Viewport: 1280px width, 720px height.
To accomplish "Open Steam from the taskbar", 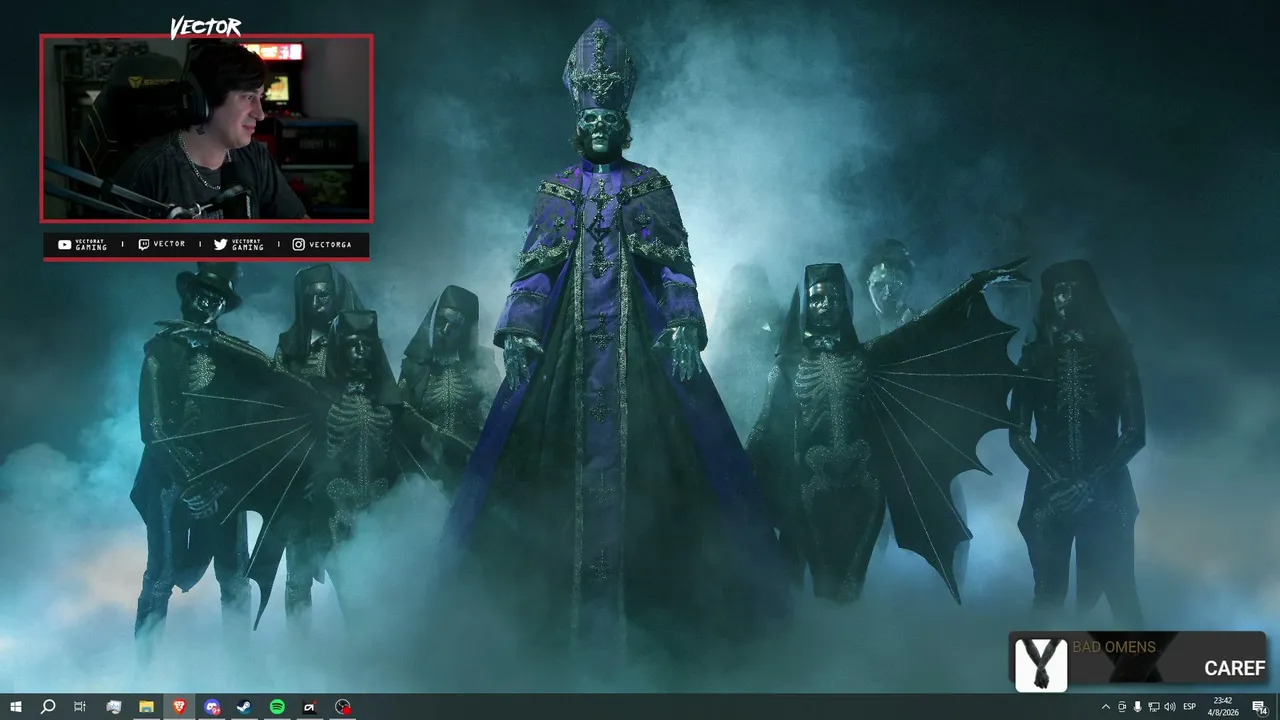I will tap(244, 707).
